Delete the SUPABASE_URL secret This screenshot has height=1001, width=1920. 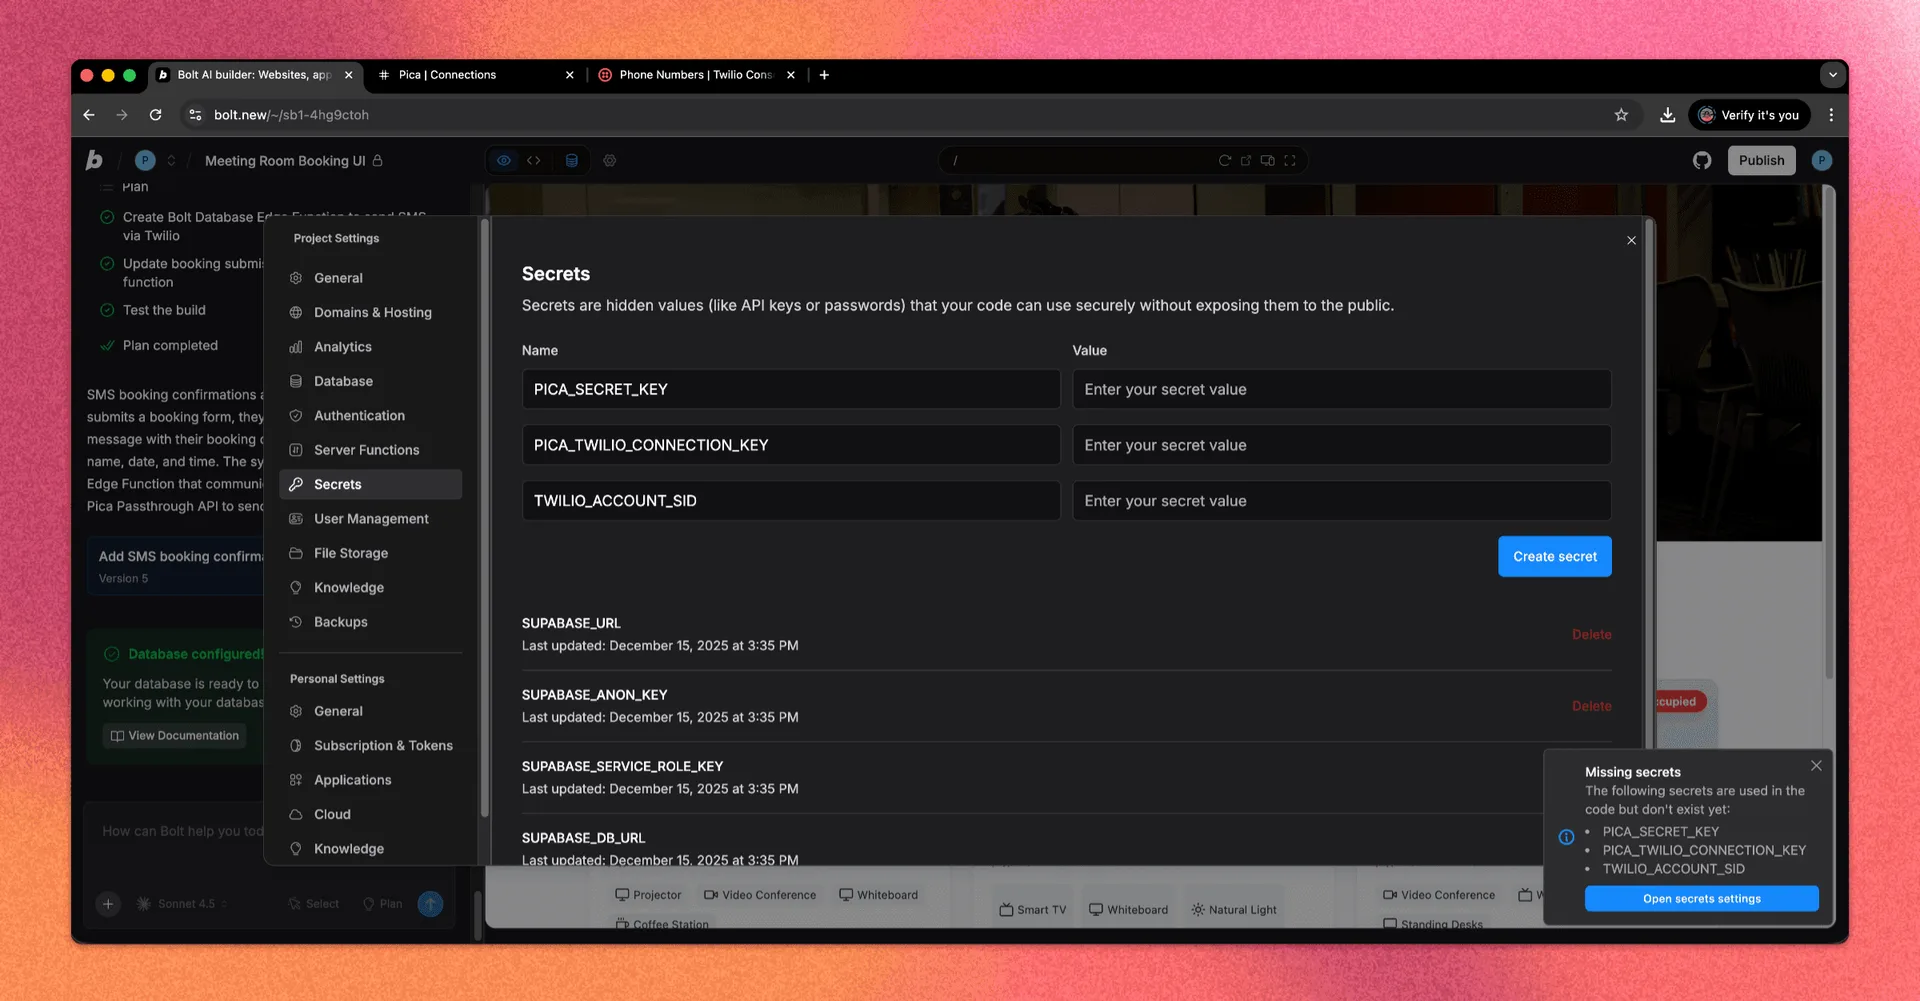tap(1591, 635)
